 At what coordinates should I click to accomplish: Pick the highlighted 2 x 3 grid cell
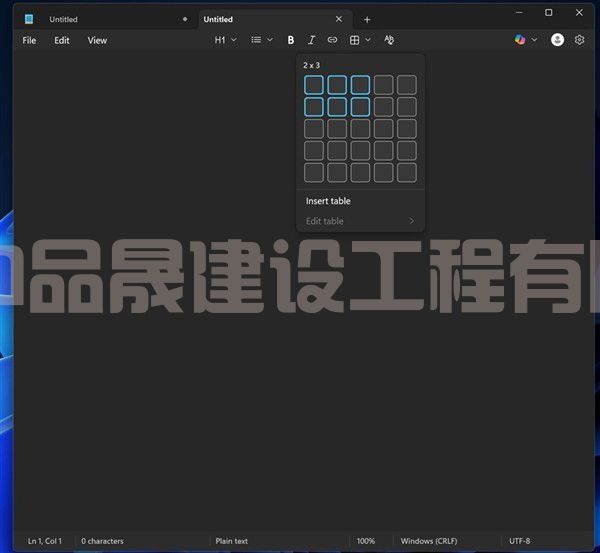(360, 106)
